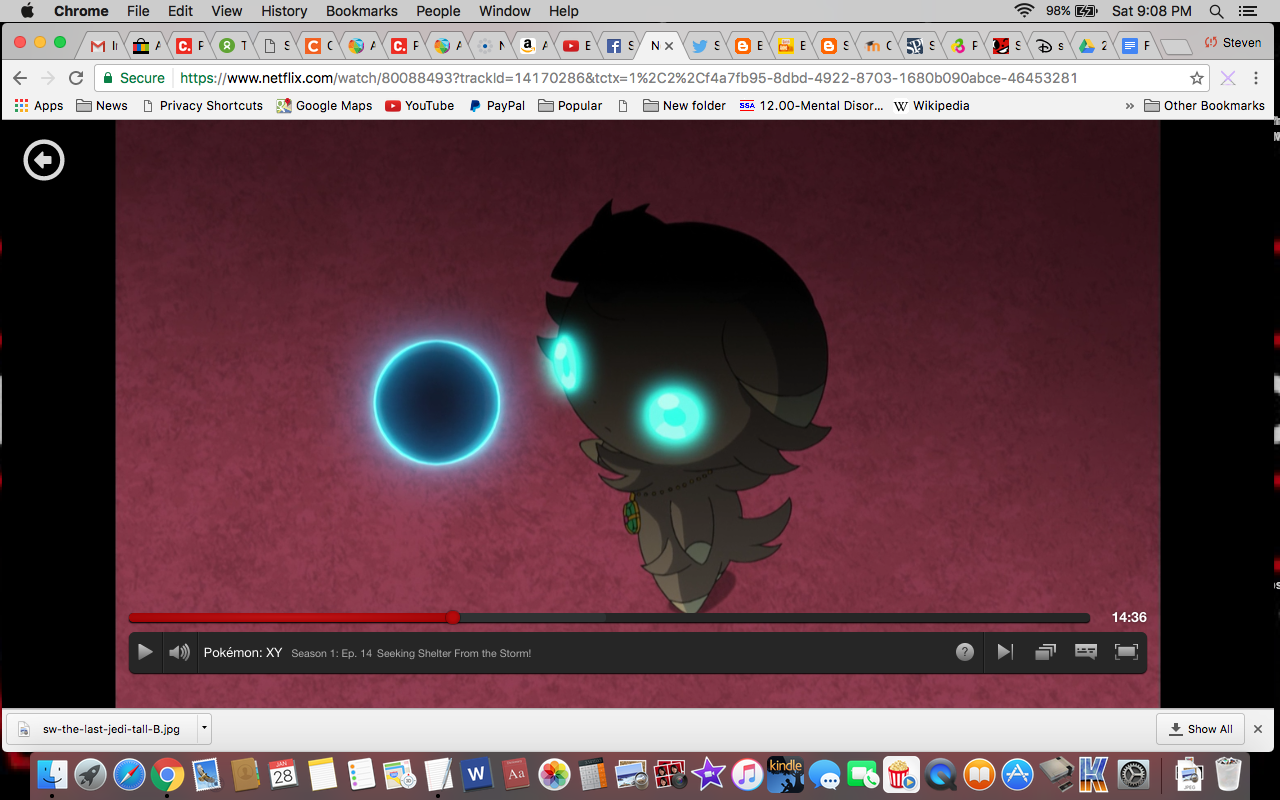This screenshot has width=1280, height=800.
Task: Open Spotlight search in menu bar
Action: [x=1216, y=11]
